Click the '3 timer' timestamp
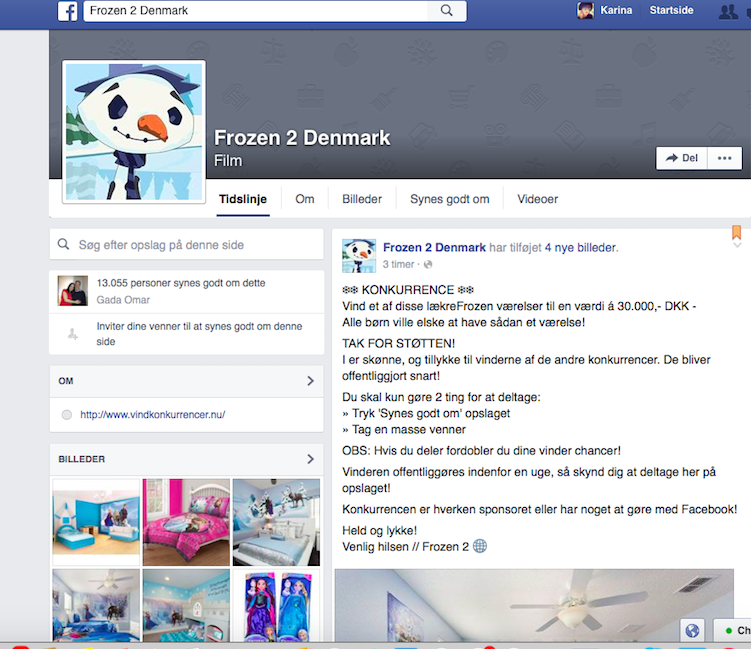 click(x=398, y=264)
